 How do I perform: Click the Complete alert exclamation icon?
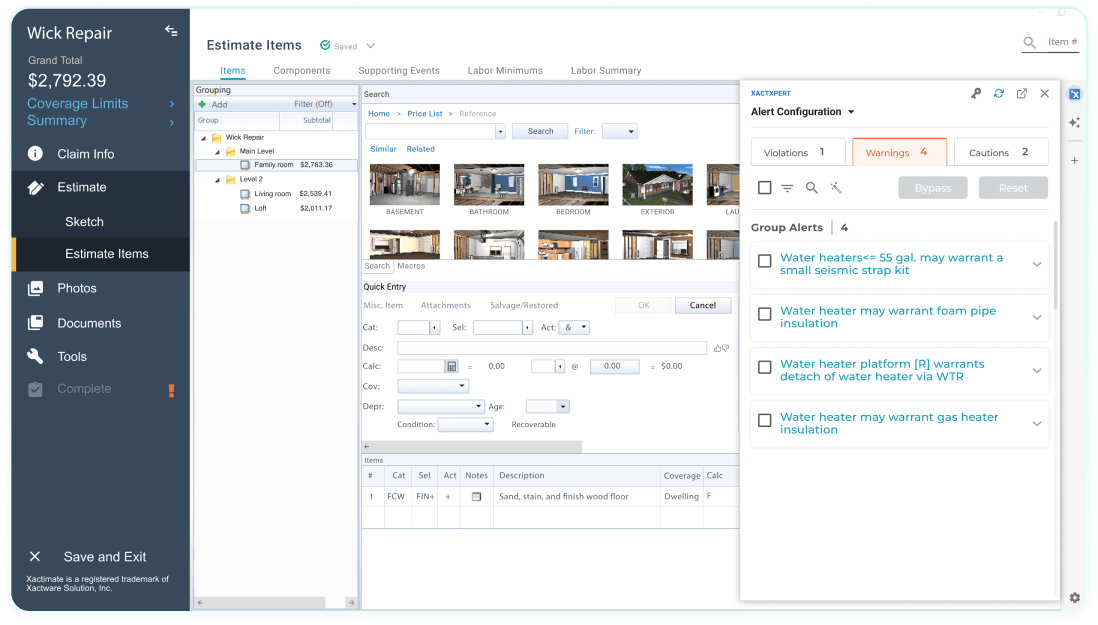(x=172, y=390)
